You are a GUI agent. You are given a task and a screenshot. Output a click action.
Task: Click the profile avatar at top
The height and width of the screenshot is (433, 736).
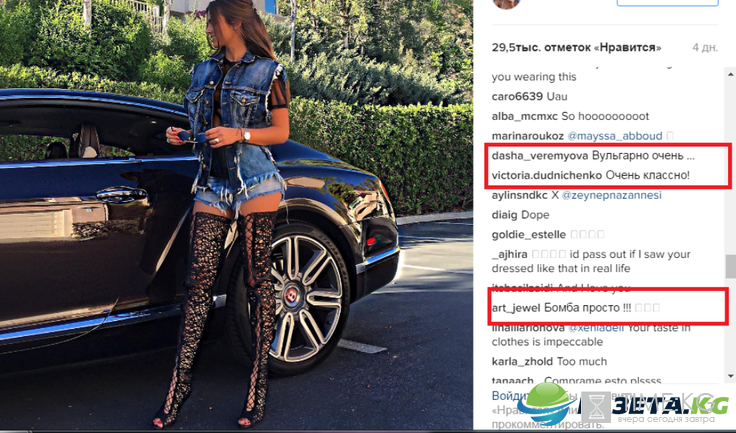(x=506, y=4)
